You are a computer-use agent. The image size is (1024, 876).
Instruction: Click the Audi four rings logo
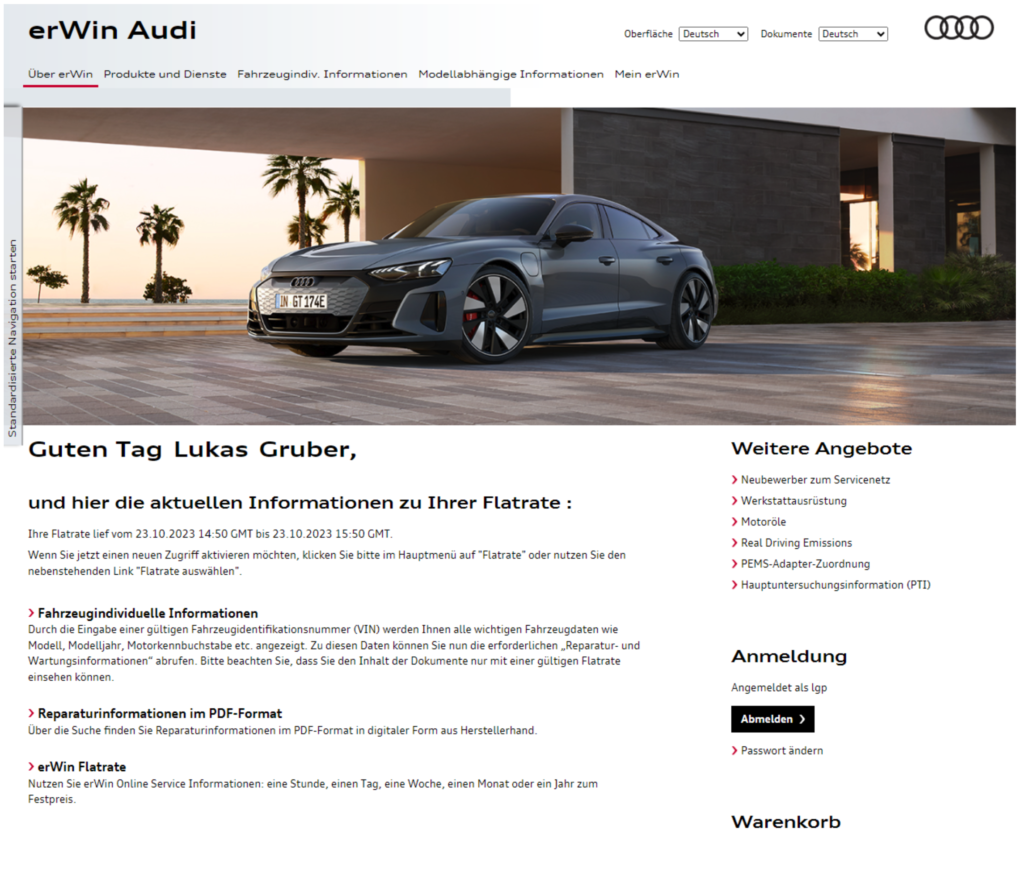click(x=959, y=28)
